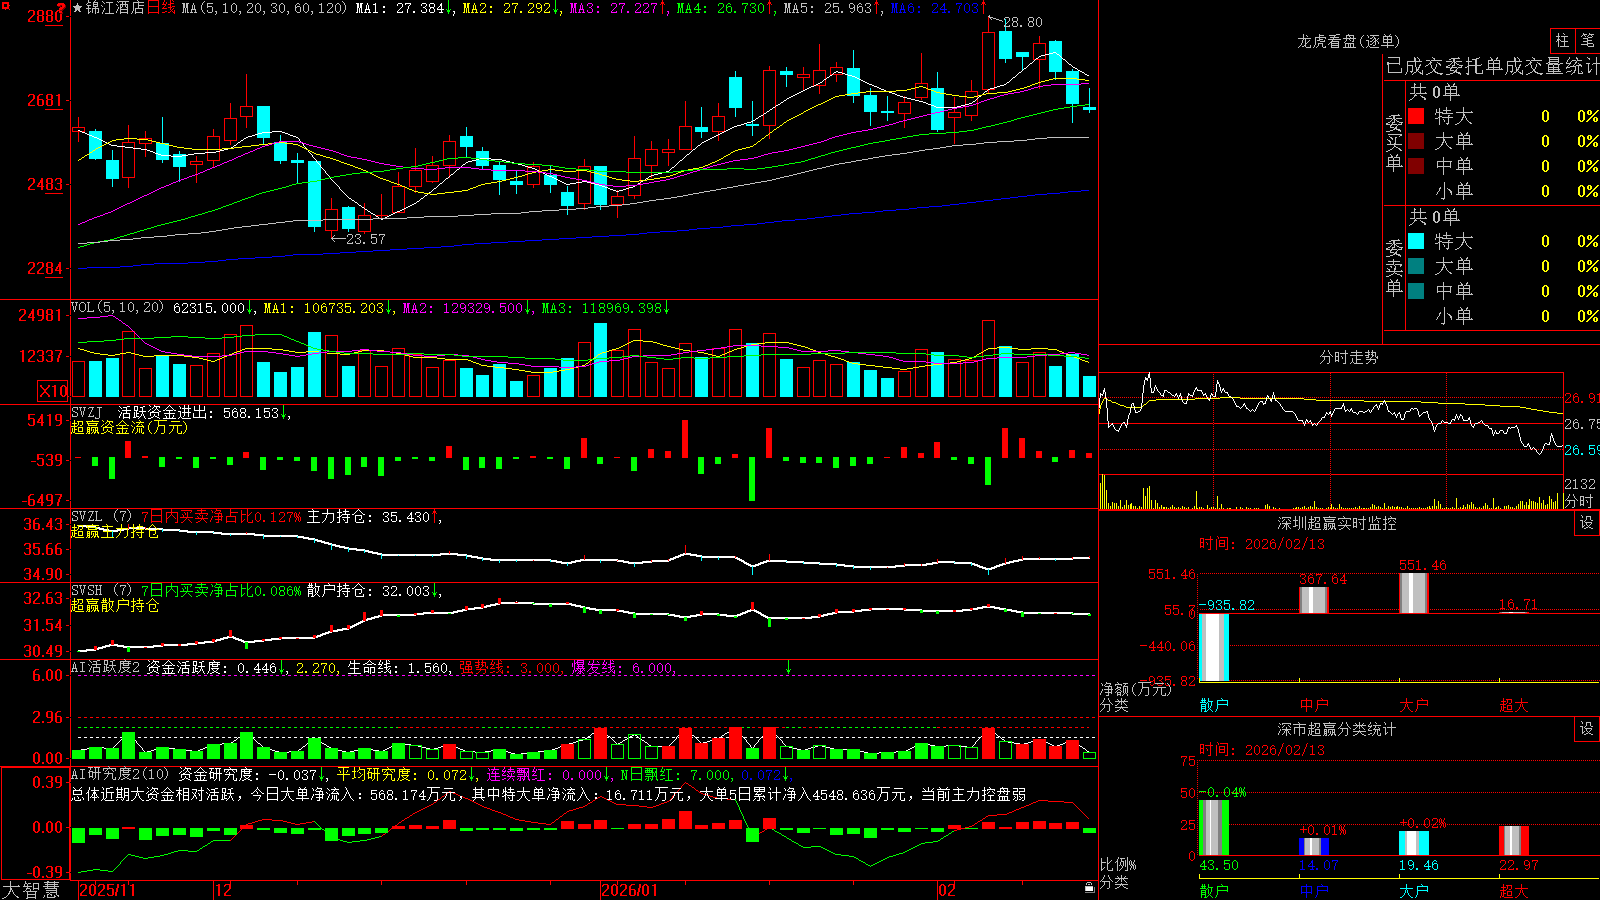Click the 超大 ratio bar showing 22.97
The height and width of the screenshot is (900, 1600).
pos(1514,841)
